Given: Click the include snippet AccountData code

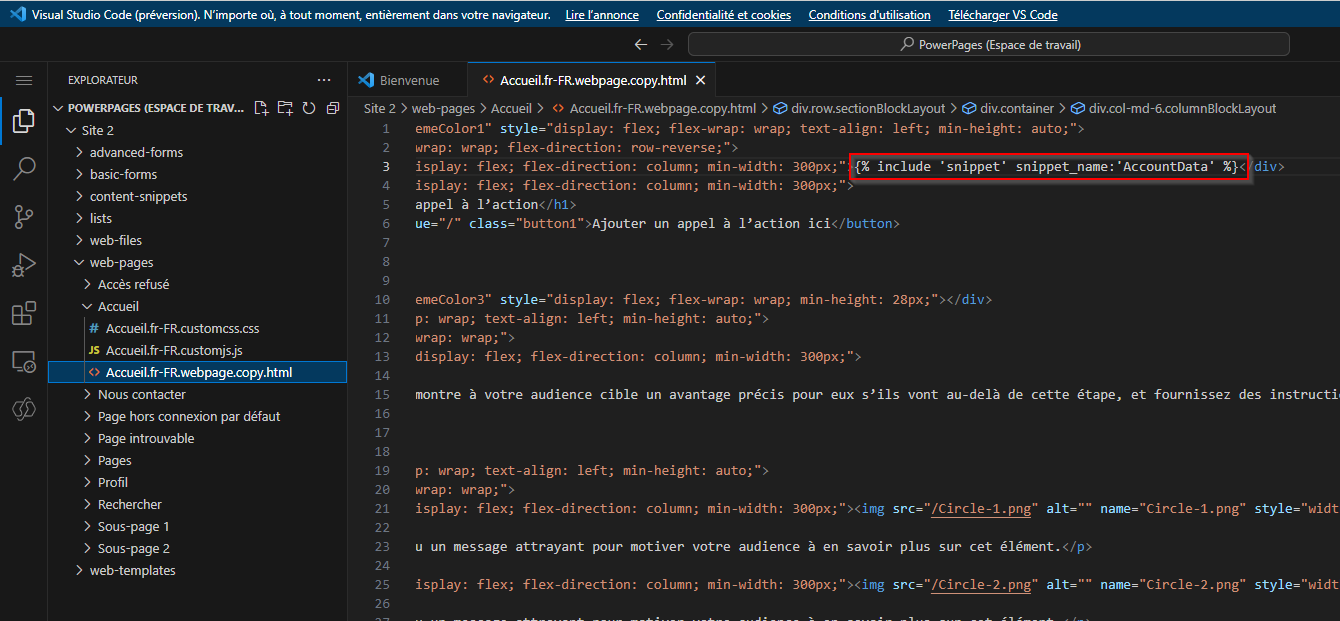Looking at the screenshot, I should tap(1048, 167).
